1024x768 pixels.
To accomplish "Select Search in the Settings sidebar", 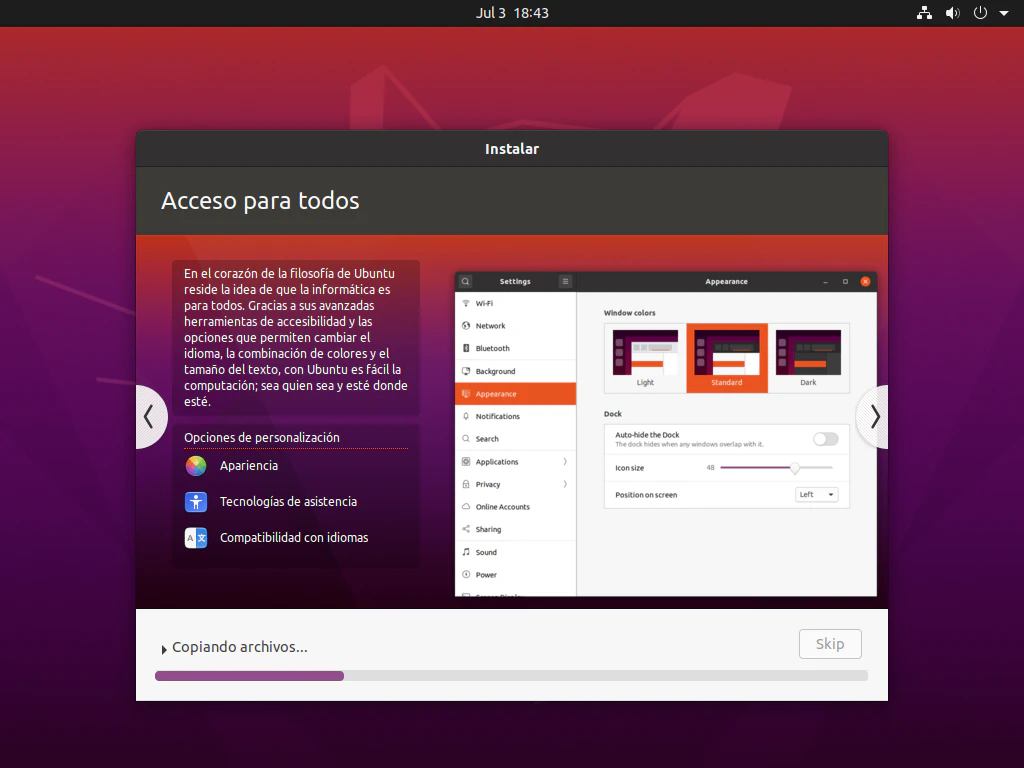I will coord(515,439).
